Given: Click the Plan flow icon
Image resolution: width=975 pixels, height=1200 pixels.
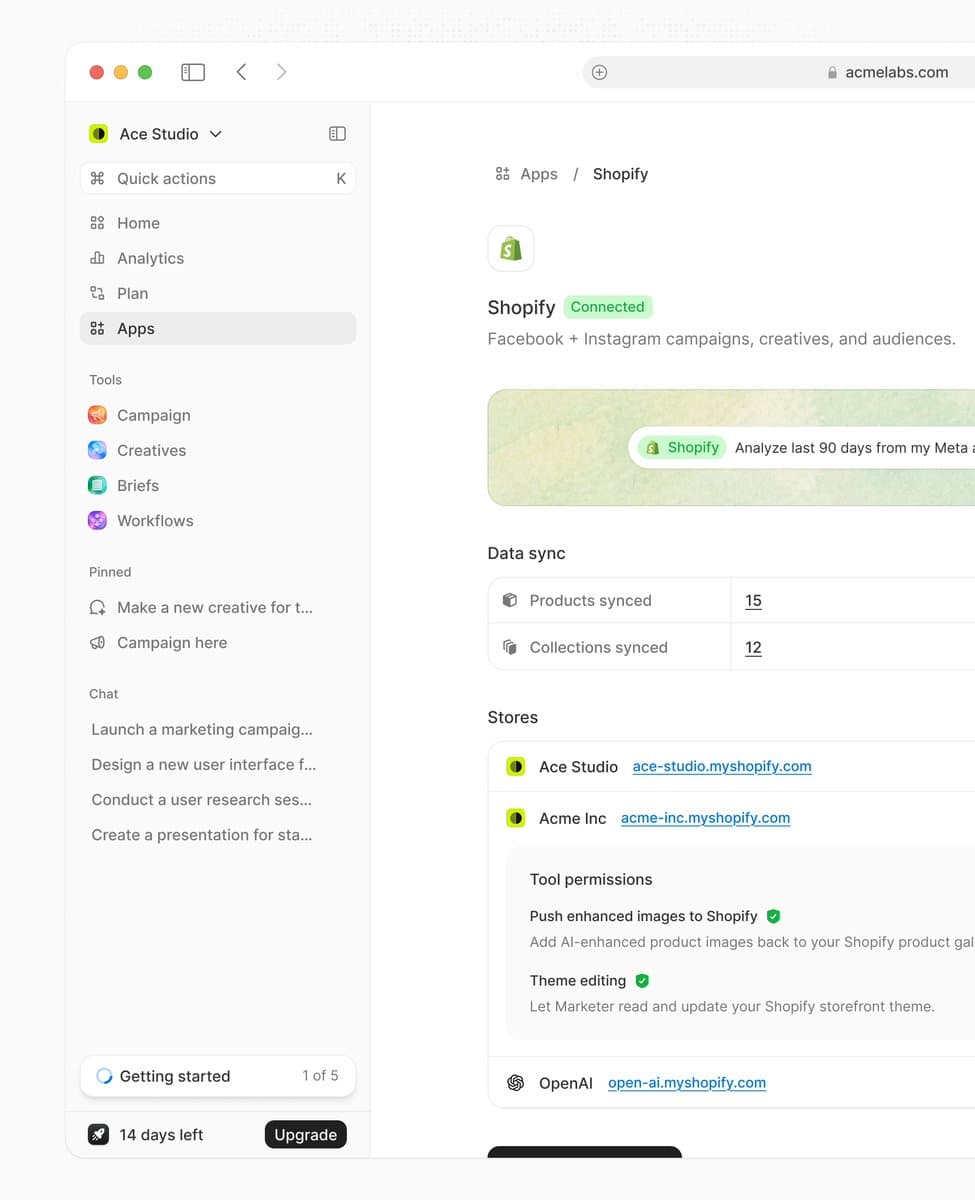Looking at the screenshot, I should click(x=97, y=293).
